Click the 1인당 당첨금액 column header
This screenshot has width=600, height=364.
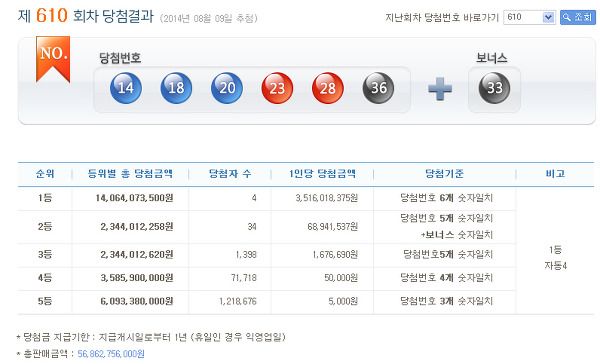[x=322, y=174]
